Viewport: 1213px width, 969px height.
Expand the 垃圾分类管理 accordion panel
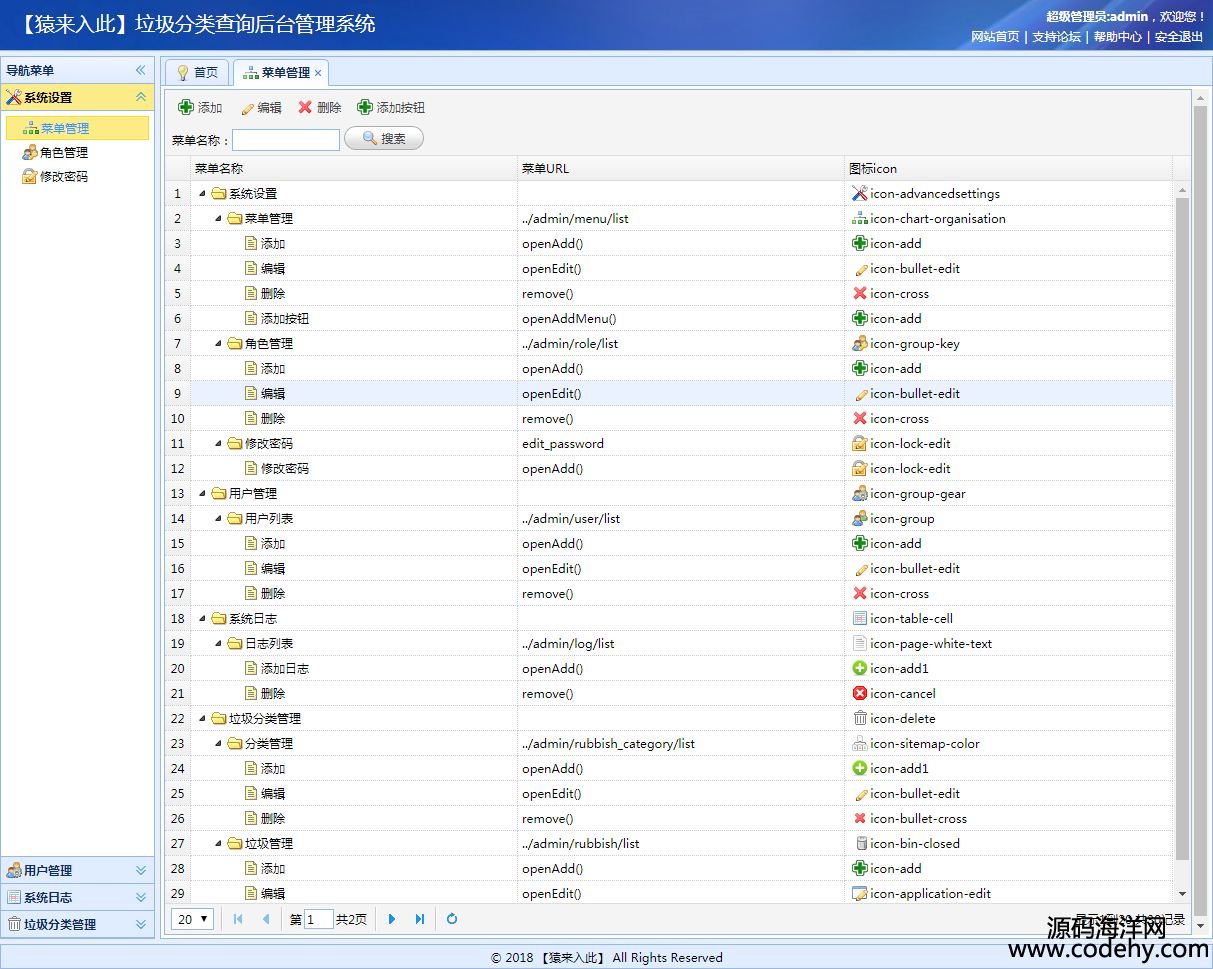141,924
